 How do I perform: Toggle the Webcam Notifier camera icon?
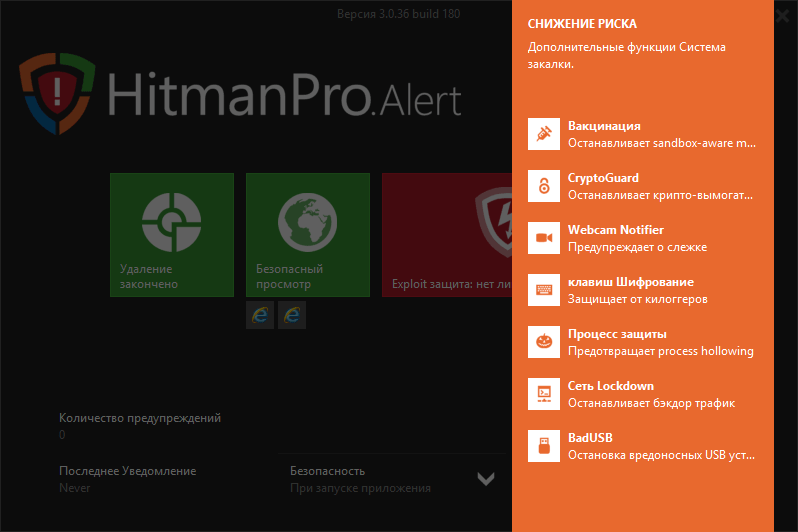pos(544,238)
